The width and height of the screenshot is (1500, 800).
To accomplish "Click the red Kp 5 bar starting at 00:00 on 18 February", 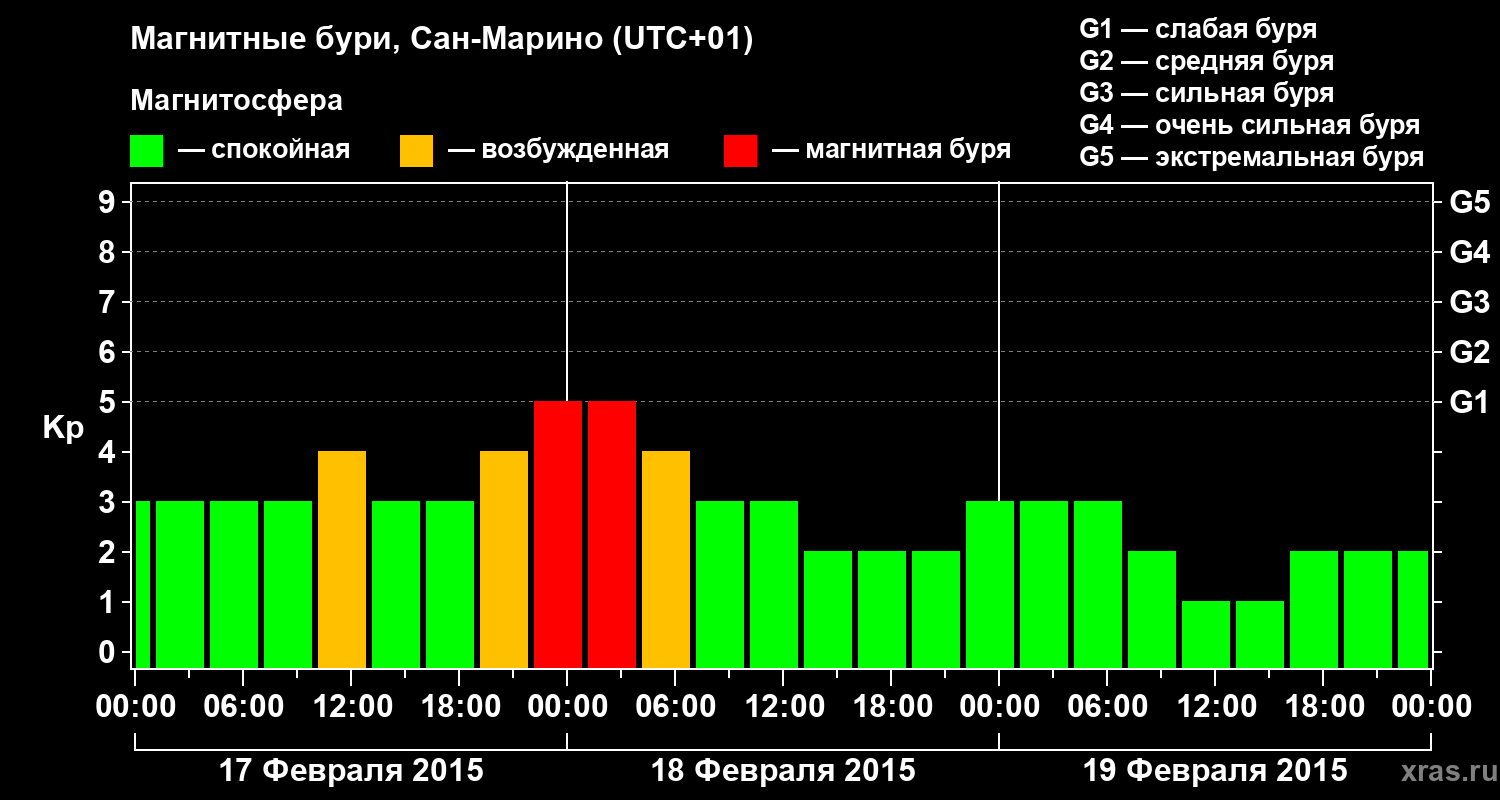I will (612, 534).
